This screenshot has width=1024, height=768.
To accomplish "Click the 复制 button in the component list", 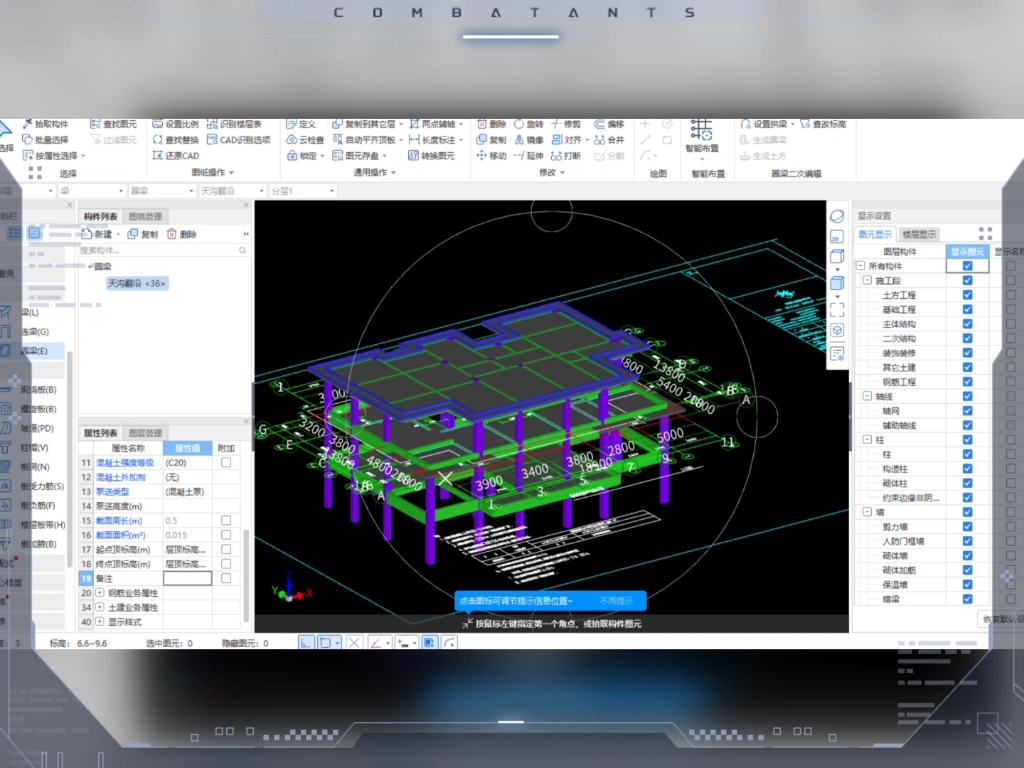I will point(143,234).
